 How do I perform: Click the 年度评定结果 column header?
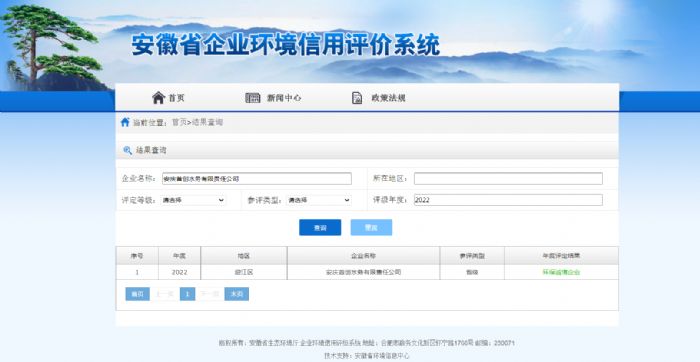pos(562,256)
